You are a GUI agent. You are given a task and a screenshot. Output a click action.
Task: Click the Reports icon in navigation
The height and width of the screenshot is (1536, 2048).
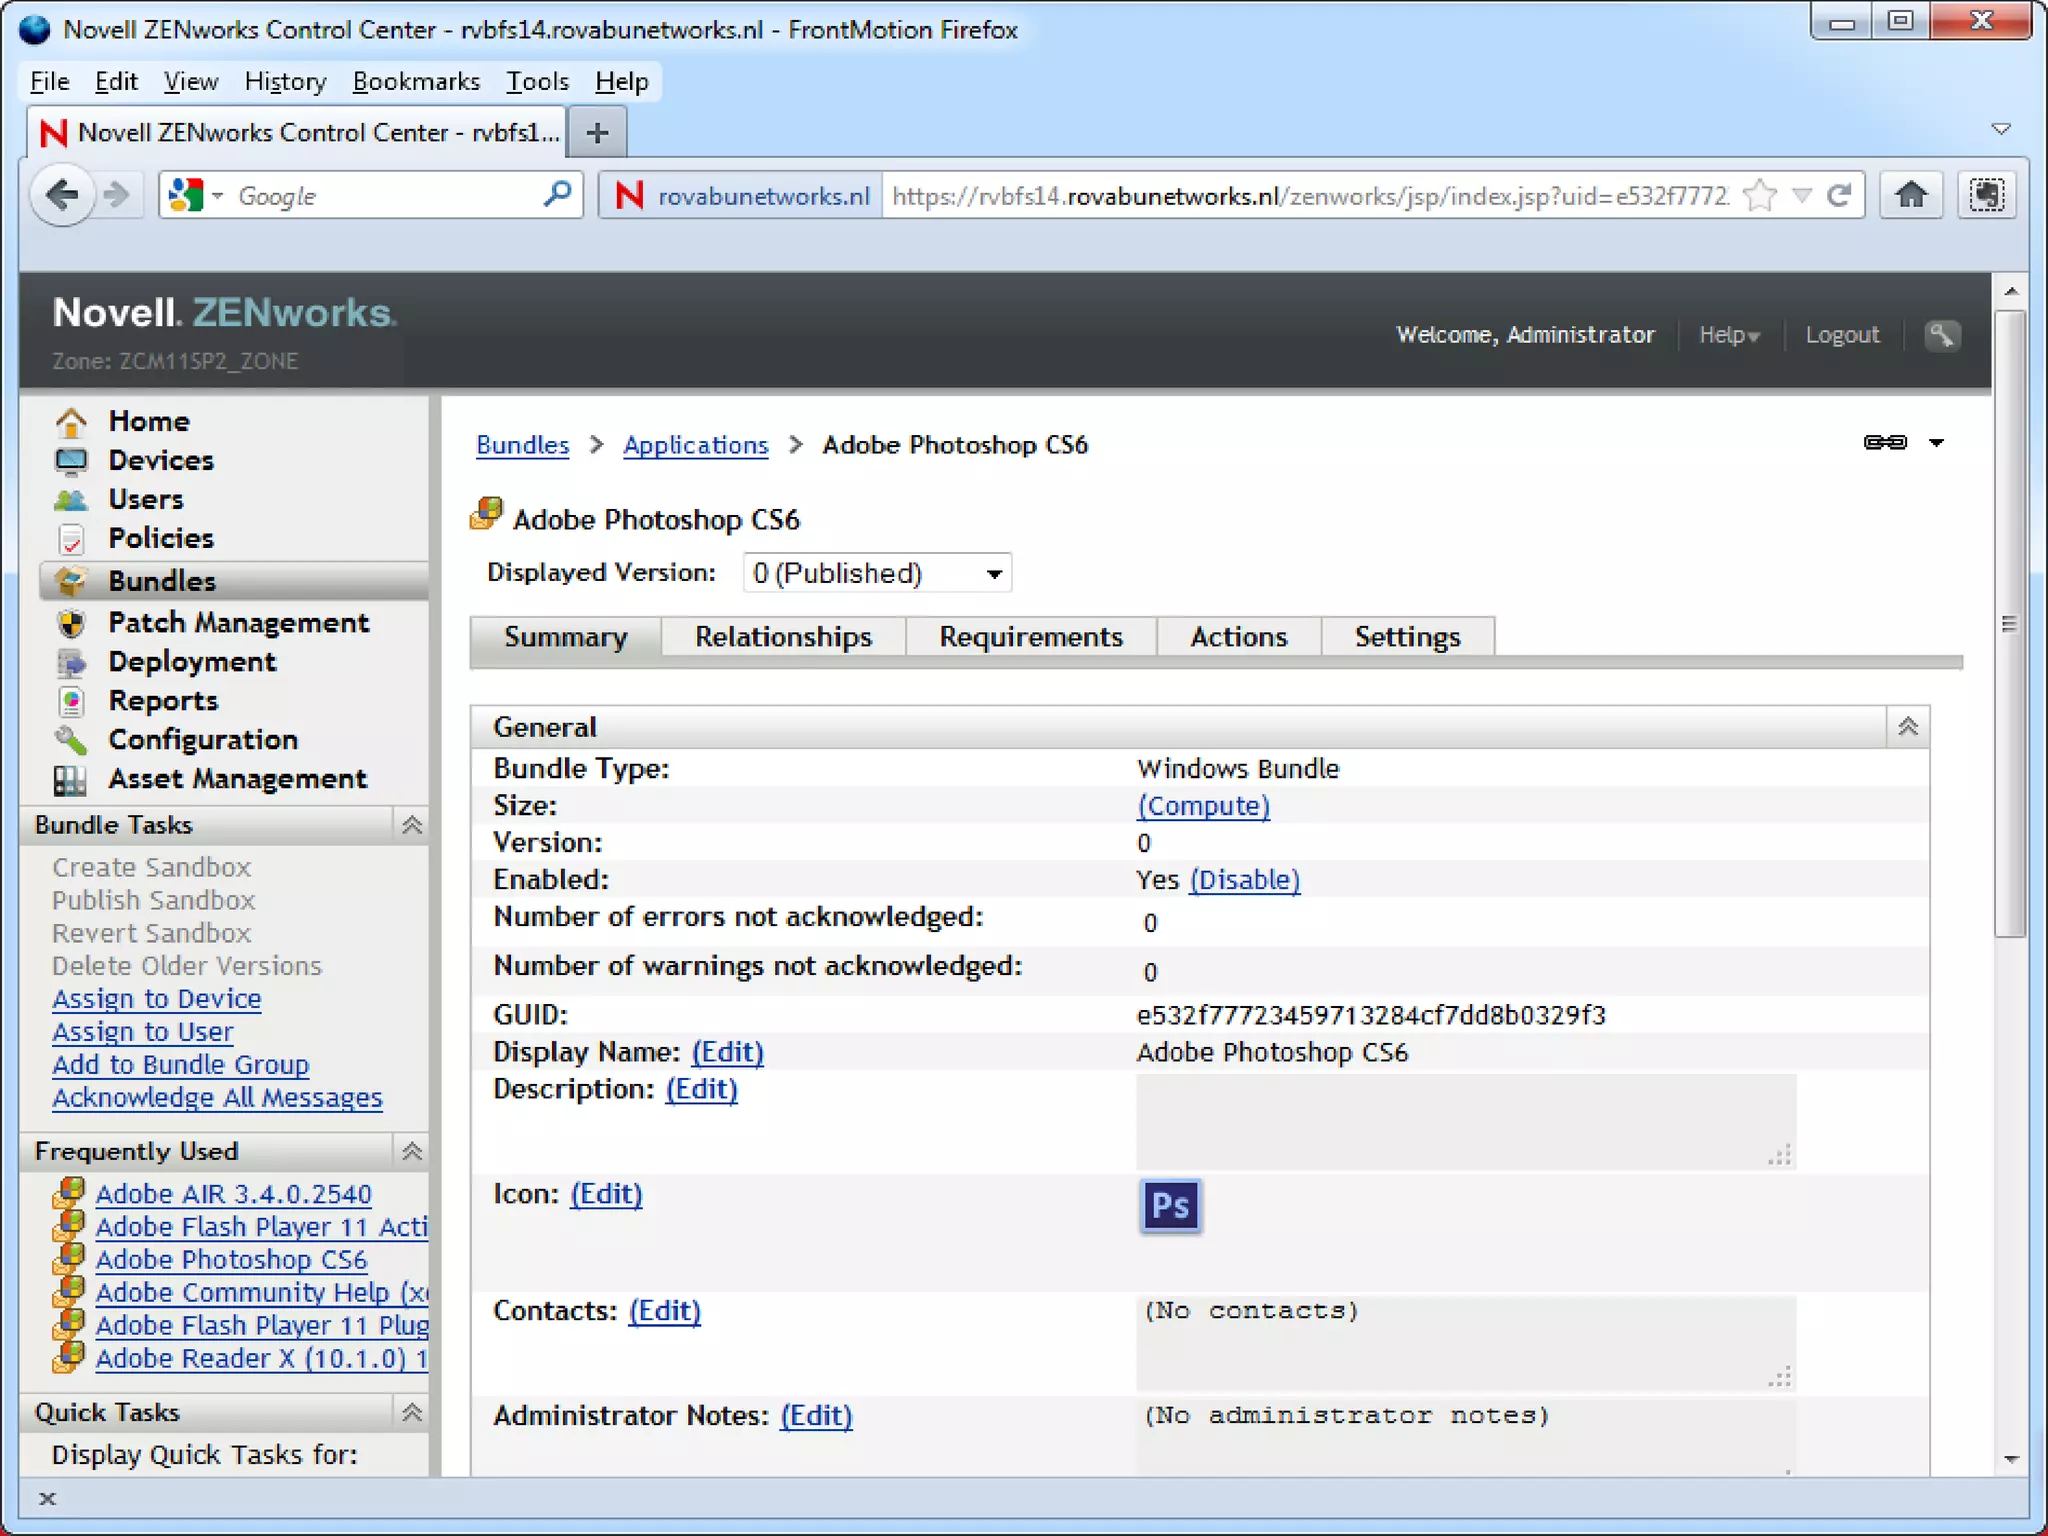coord(70,701)
